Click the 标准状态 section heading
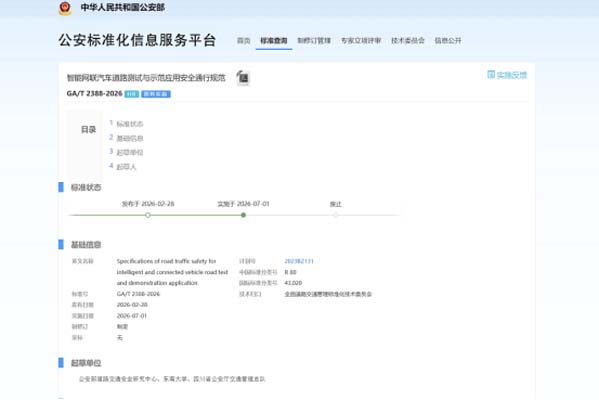Viewport: 599px width, 400px height. [x=86, y=187]
